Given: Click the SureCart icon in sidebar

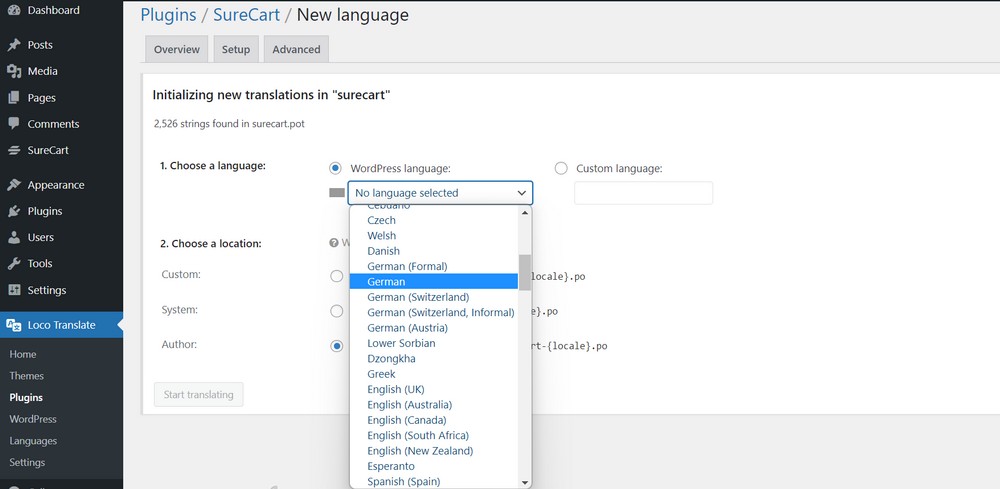Looking at the screenshot, I should [x=13, y=150].
